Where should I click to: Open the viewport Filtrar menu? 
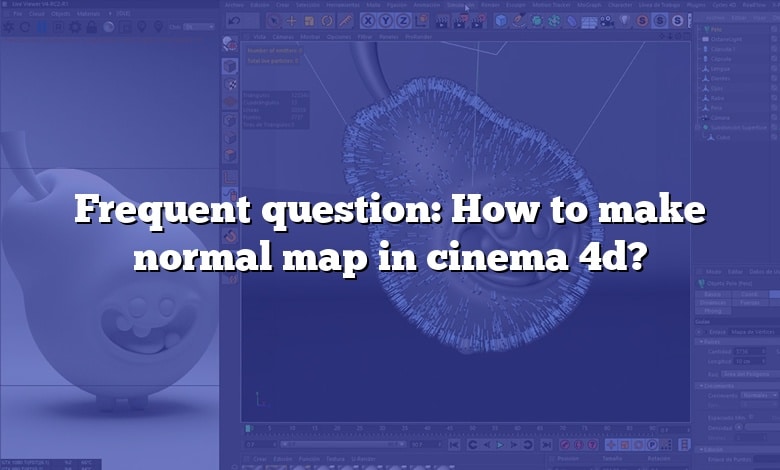coord(365,37)
